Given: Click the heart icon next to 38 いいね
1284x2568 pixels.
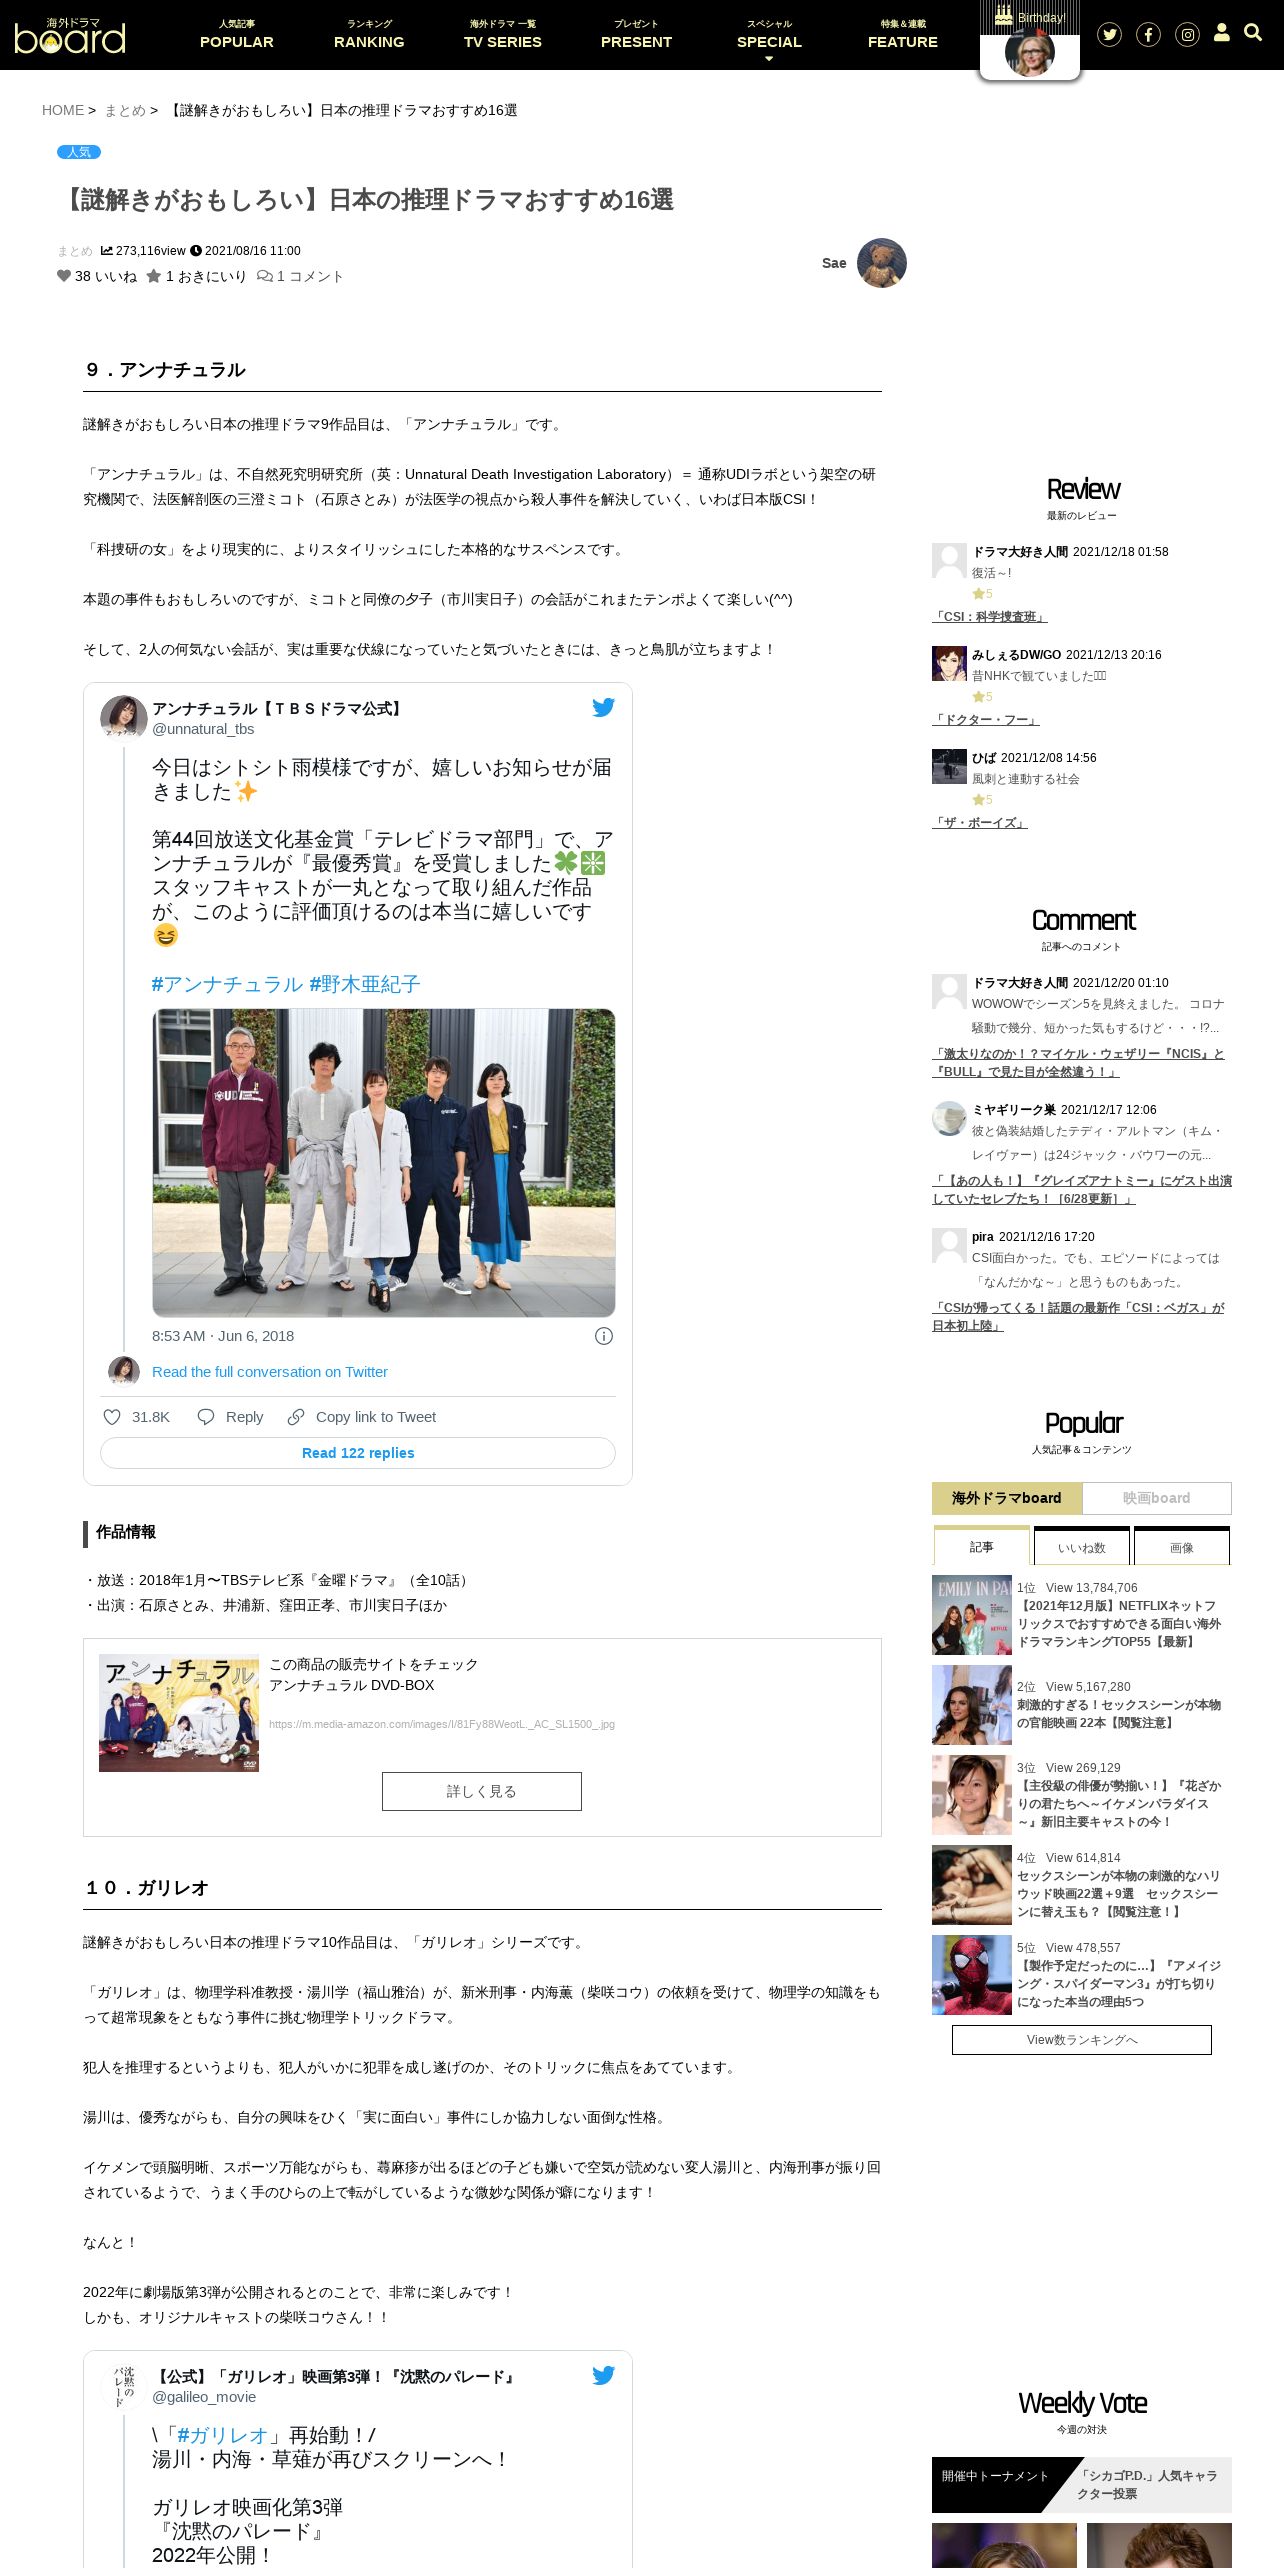Looking at the screenshot, I should (x=64, y=276).
